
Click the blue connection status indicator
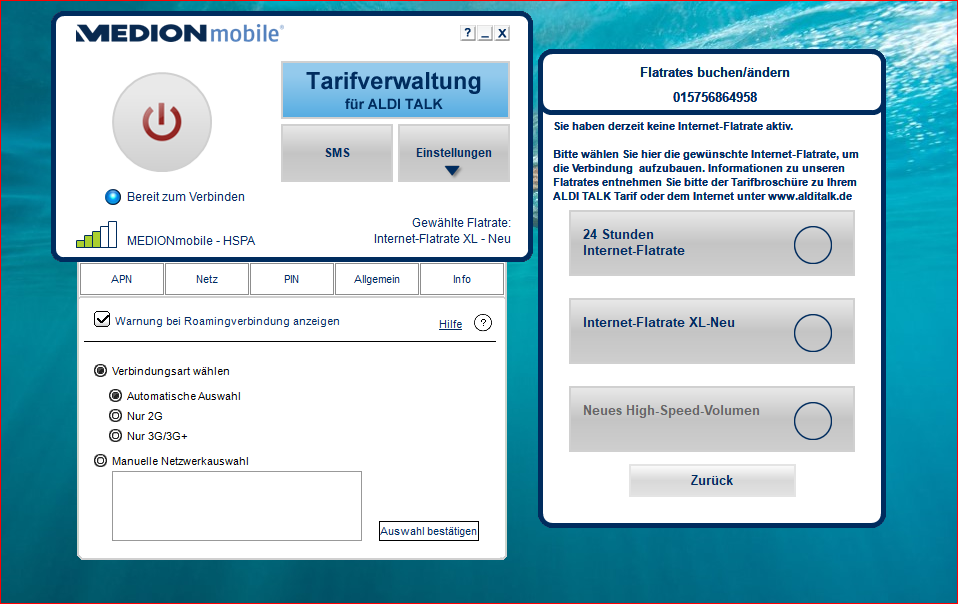pos(113,197)
